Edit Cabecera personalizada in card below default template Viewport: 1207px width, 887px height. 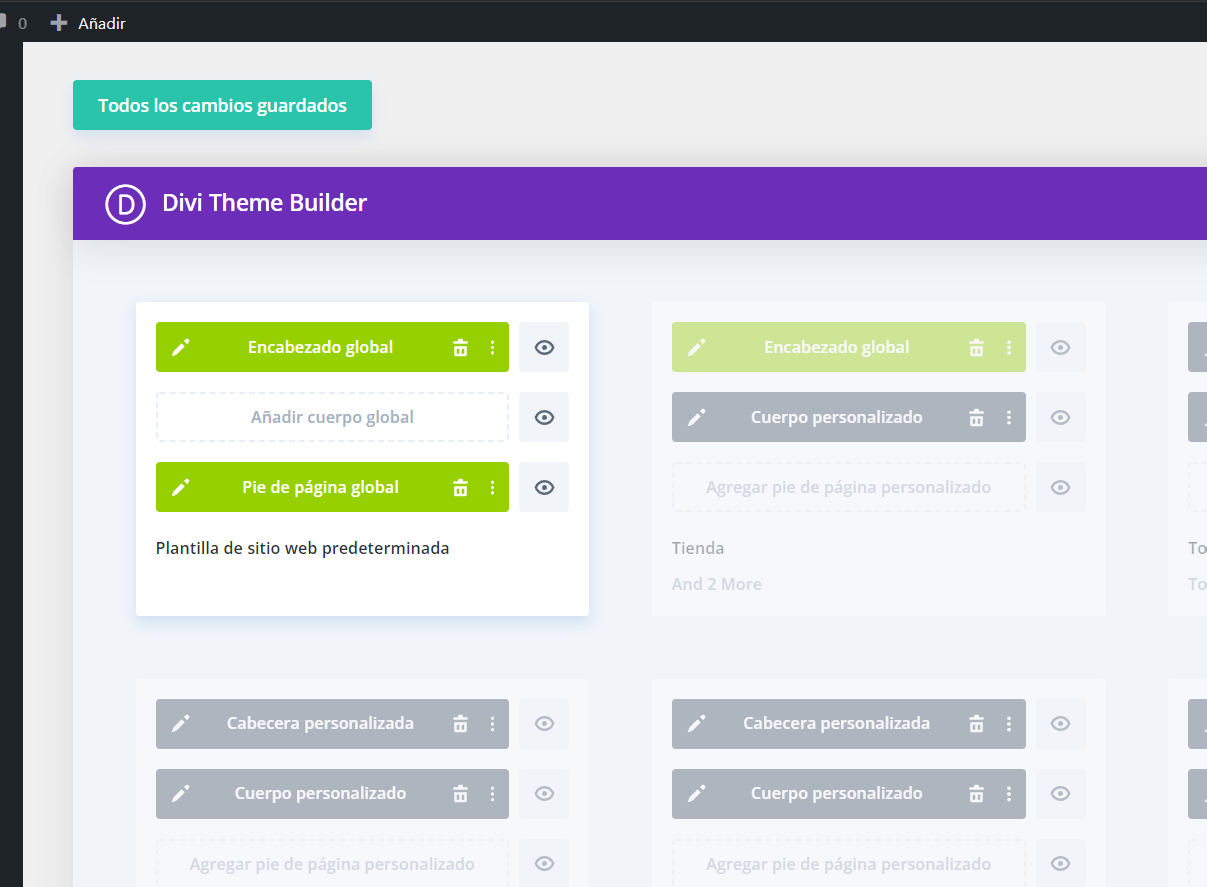180,723
